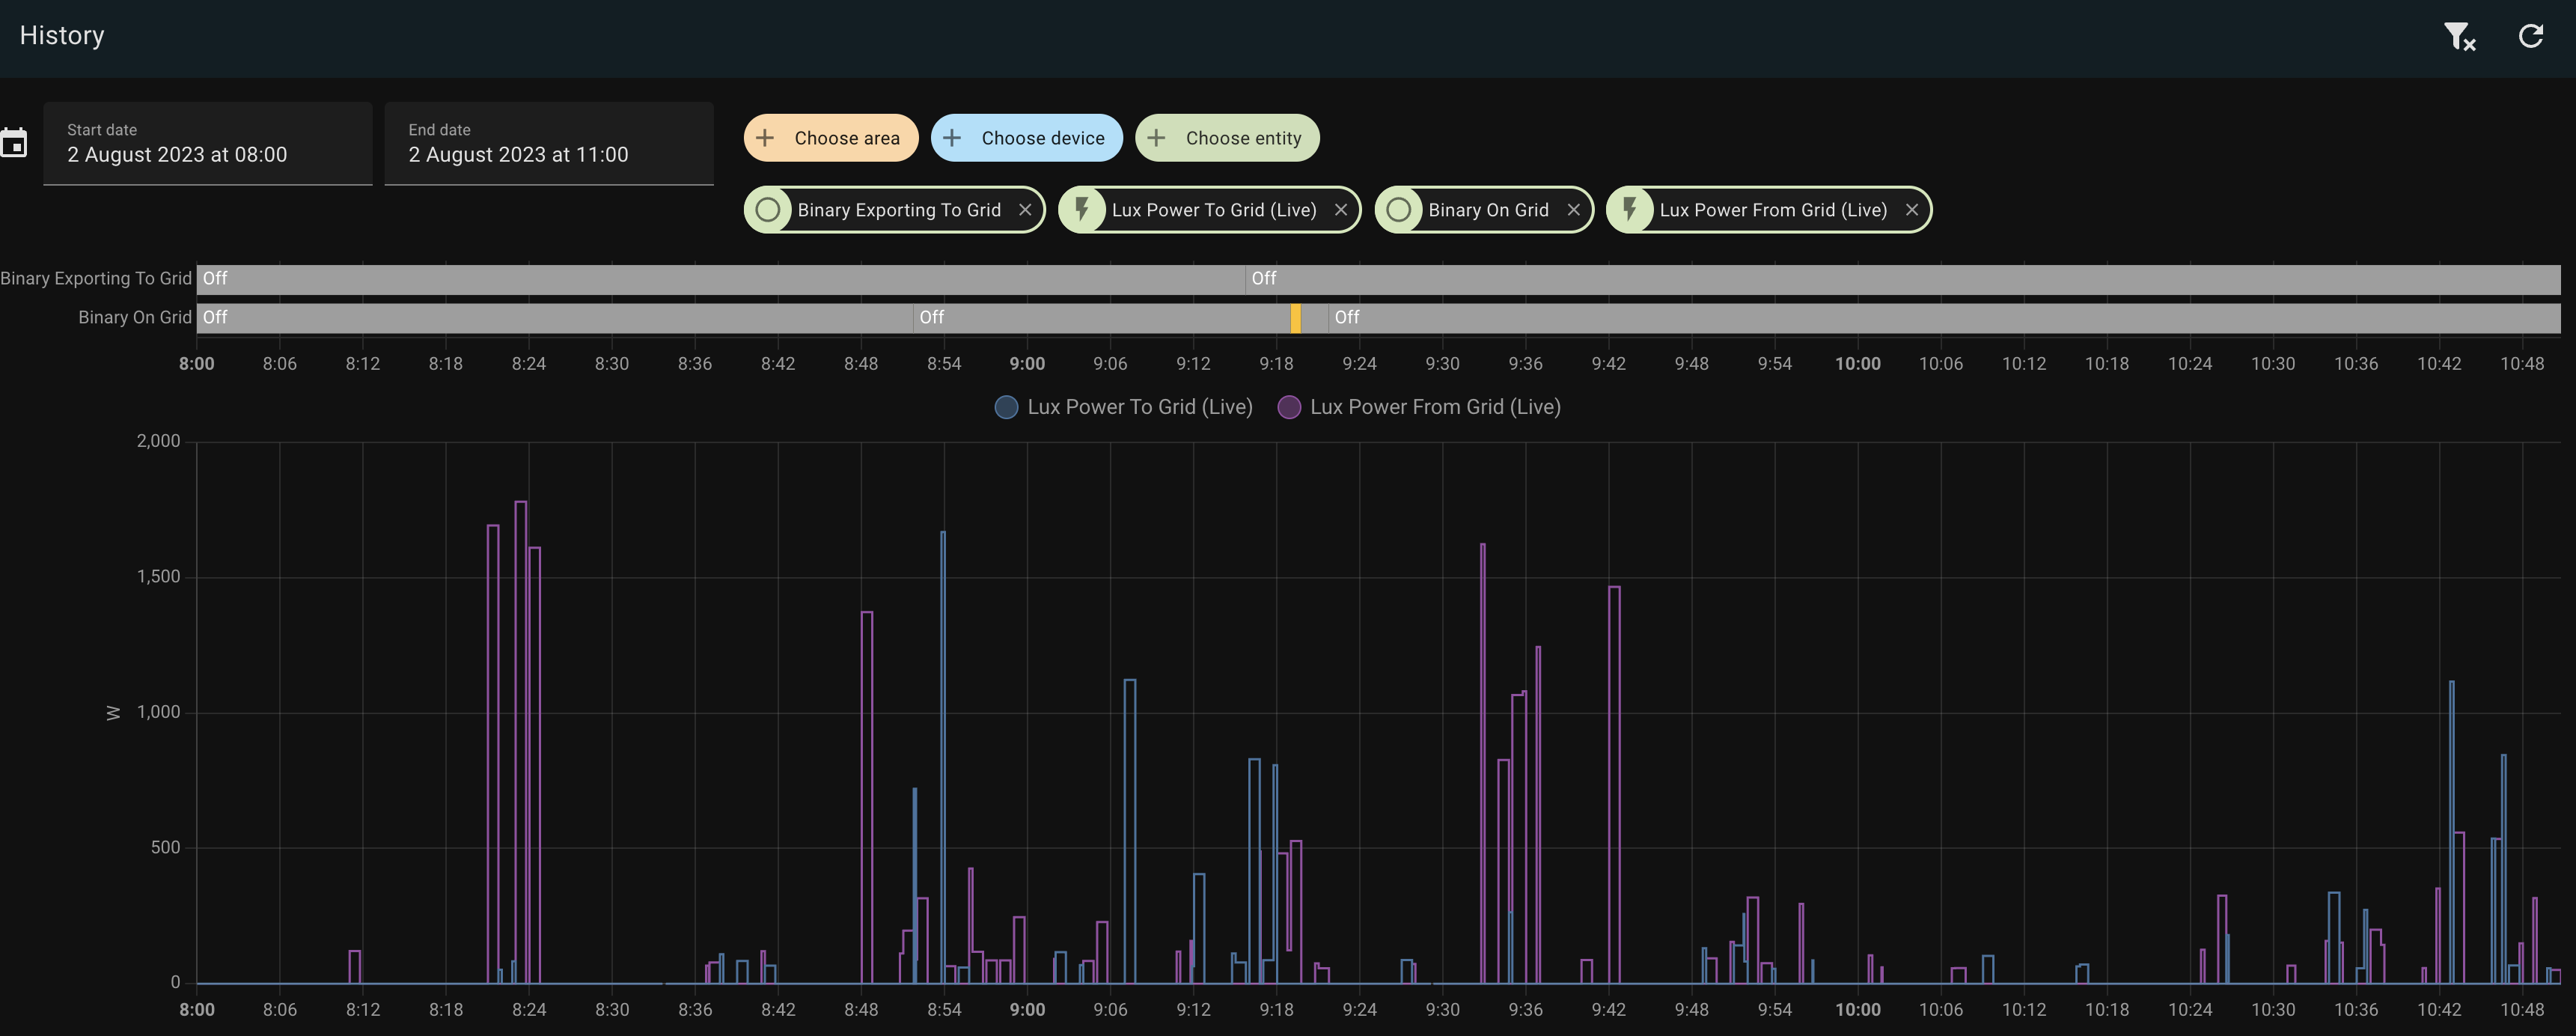Open the Choose area selector
The height and width of the screenshot is (1036, 2576).
(830, 137)
